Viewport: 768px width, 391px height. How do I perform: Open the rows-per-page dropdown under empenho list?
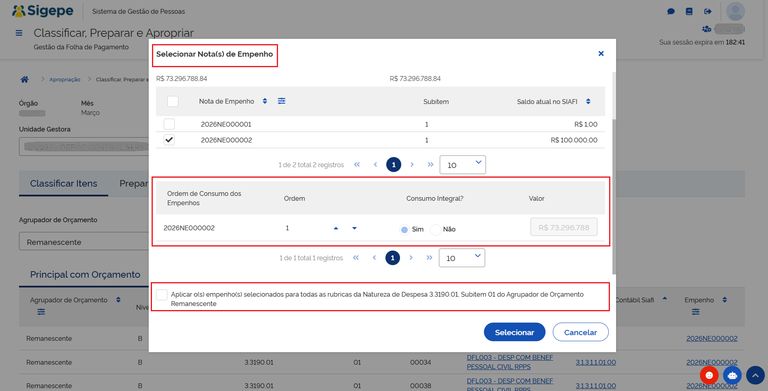click(463, 165)
